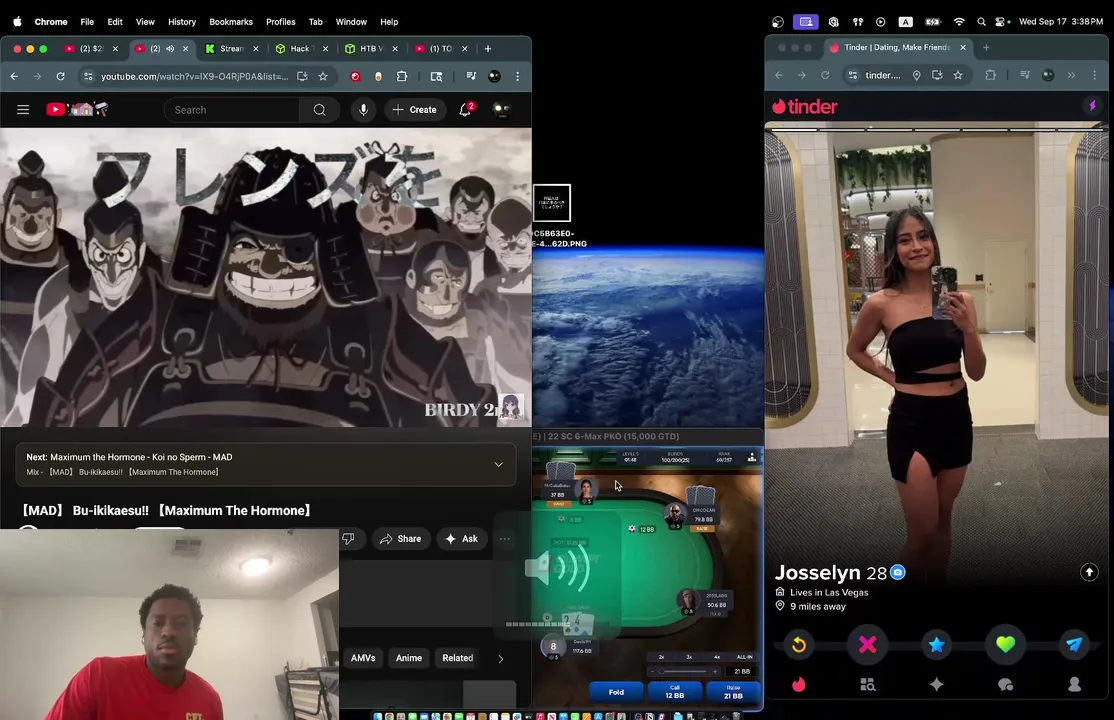The width and height of the screenshot is (1114, 720).
Task: Open Tinder flame home tab
Action: coord(799,684)
